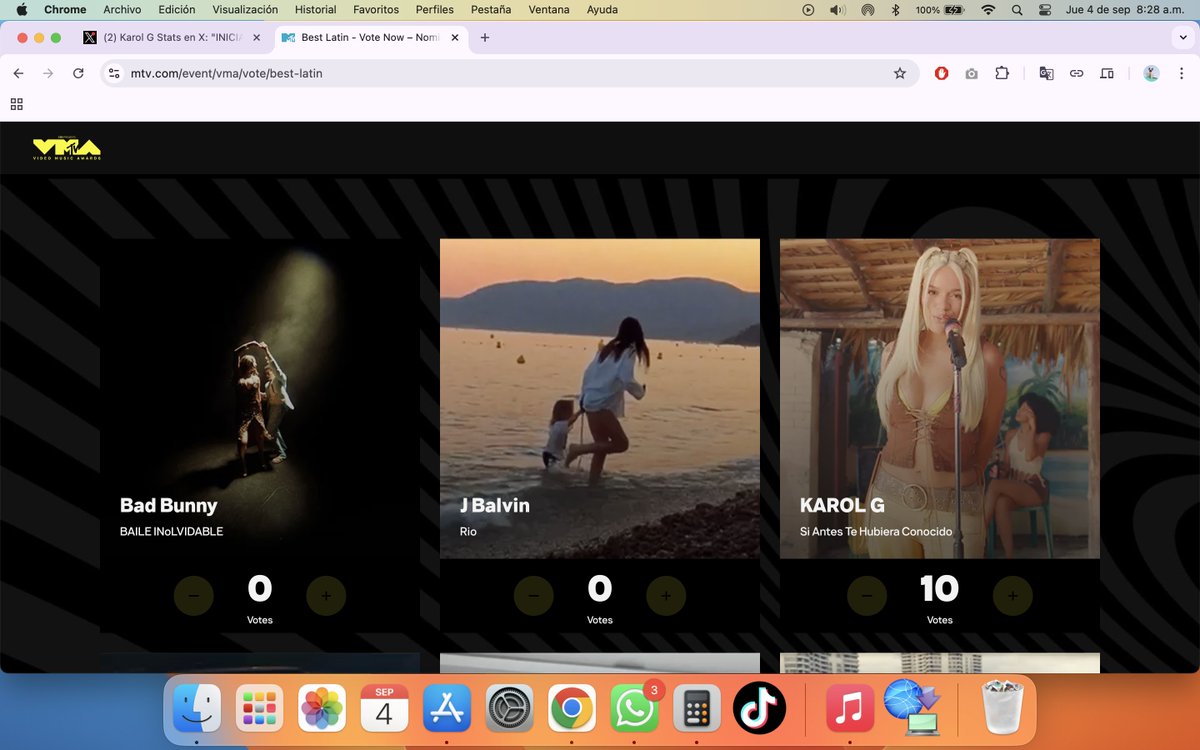
Task: Add a vote for KAROL G
Action: 1012,596
